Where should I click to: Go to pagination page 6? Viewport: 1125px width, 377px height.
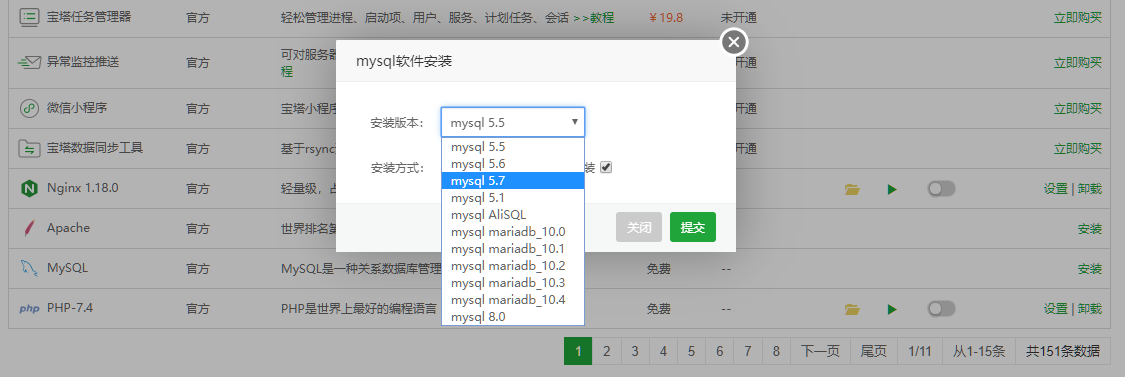click(x=720, y=351)
